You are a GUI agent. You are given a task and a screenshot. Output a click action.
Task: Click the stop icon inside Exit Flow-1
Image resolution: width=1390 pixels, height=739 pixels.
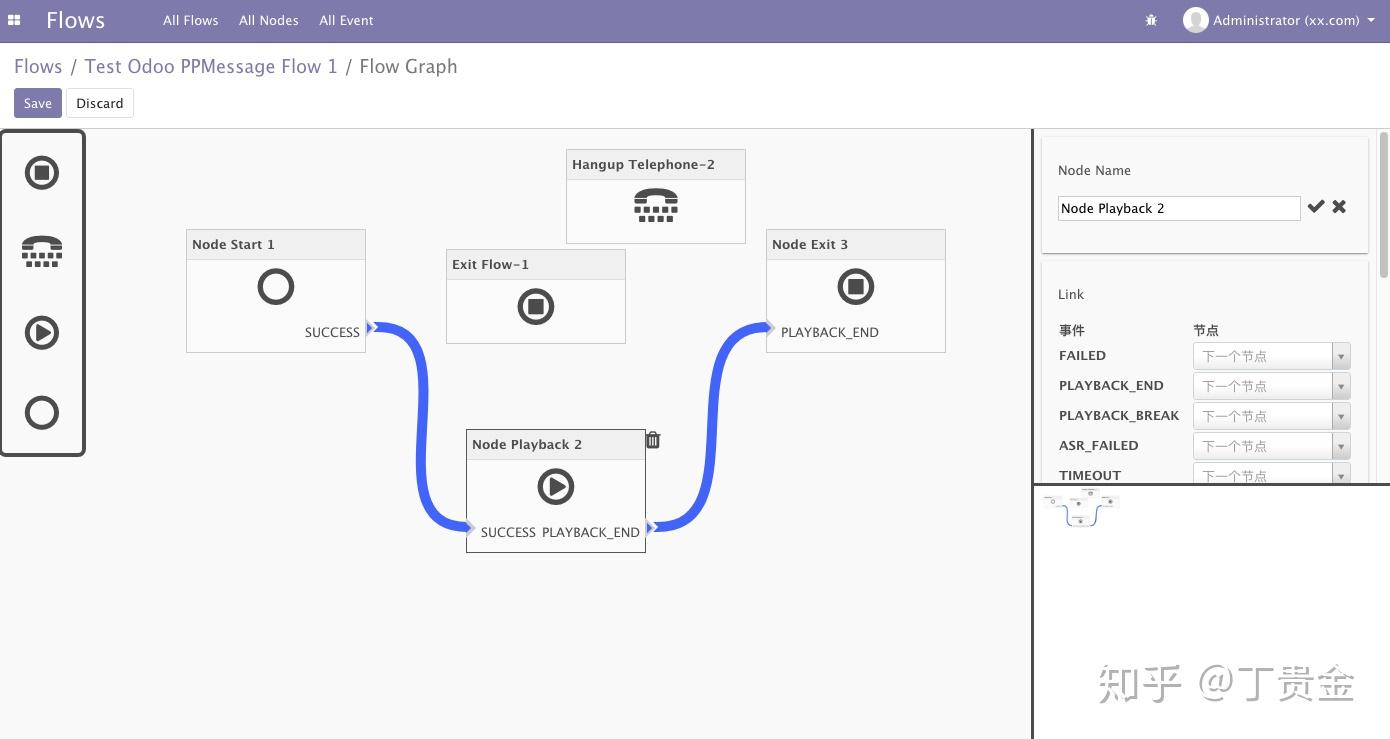tap(536, 306)
